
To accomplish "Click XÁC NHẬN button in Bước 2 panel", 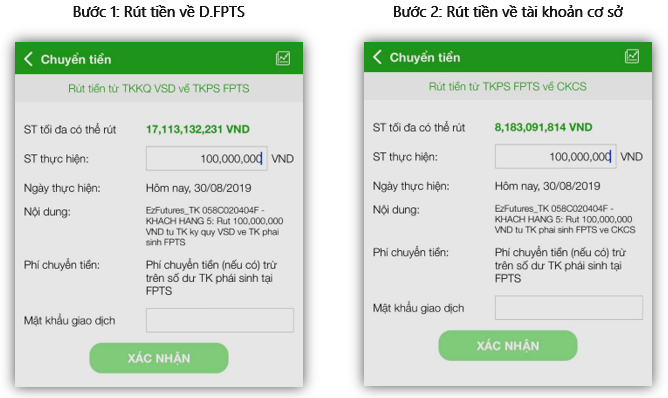I will (x=508, y=346).
